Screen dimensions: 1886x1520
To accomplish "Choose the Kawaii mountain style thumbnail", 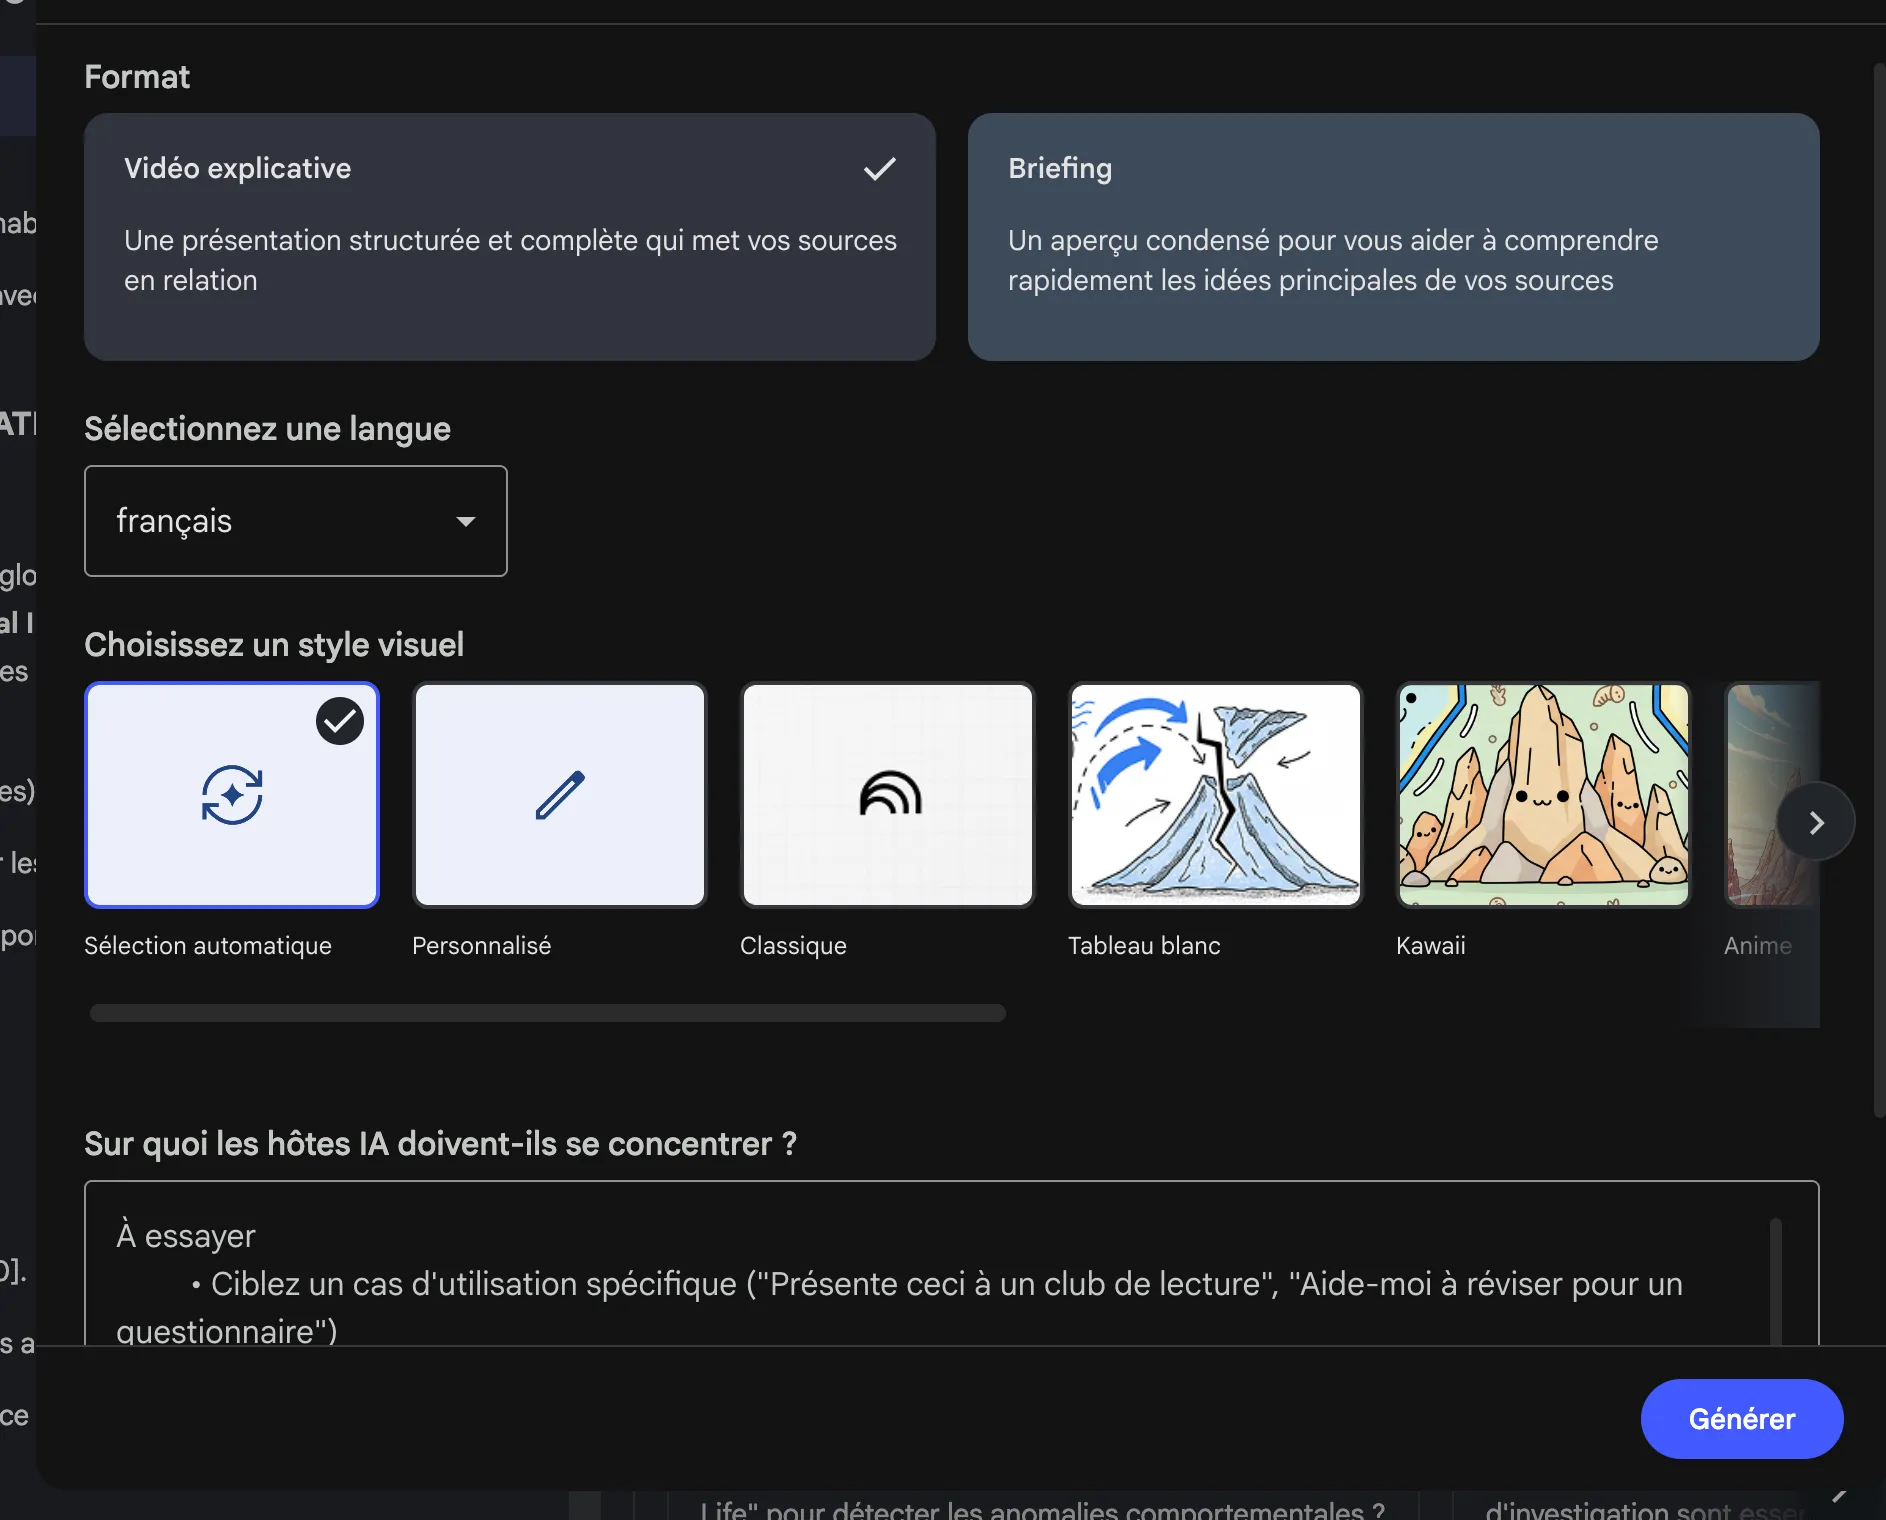I will 1542,795.
